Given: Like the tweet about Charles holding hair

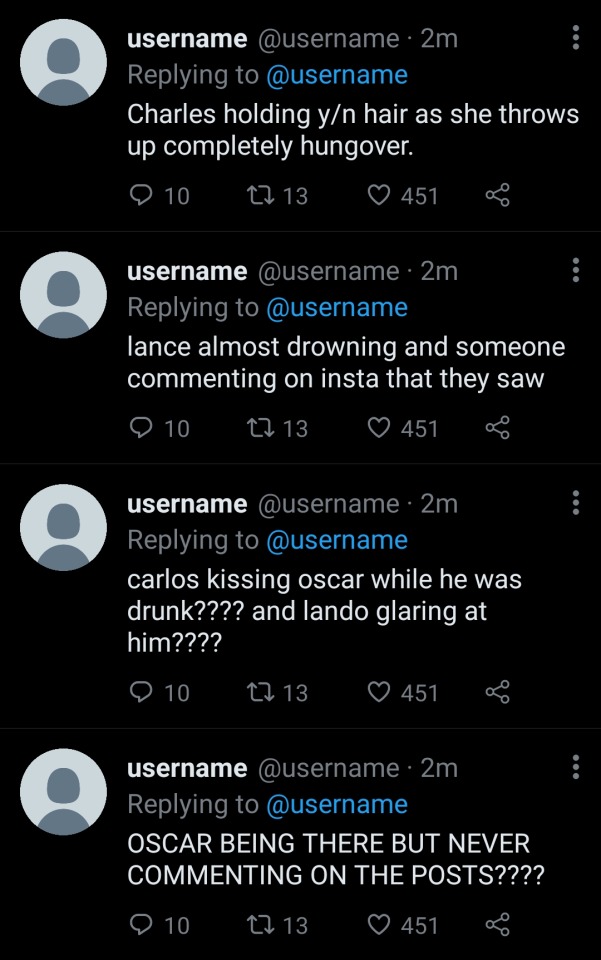Looking at the screenshot, I should click(378, 196).
